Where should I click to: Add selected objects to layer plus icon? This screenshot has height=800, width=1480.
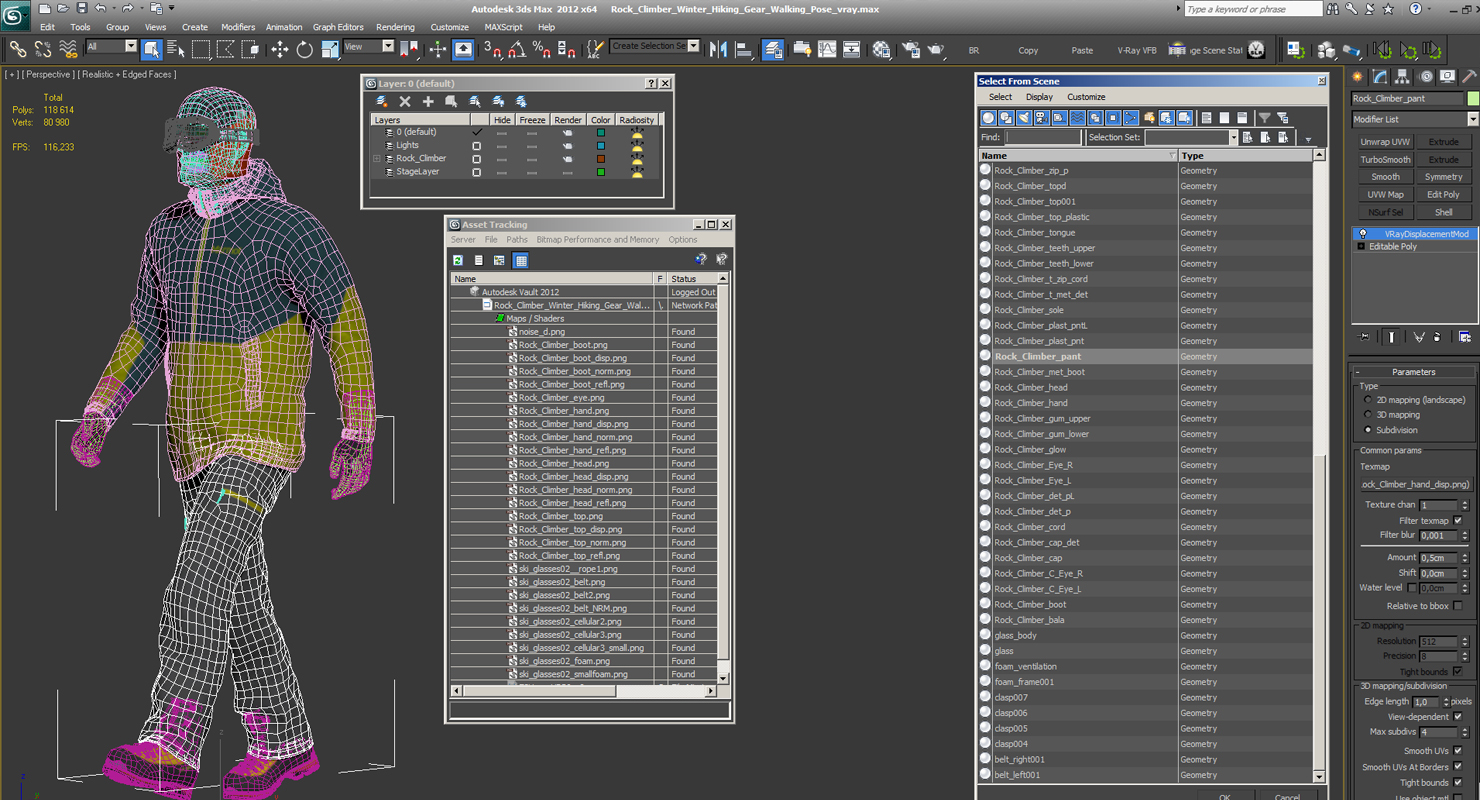point(428,101)
